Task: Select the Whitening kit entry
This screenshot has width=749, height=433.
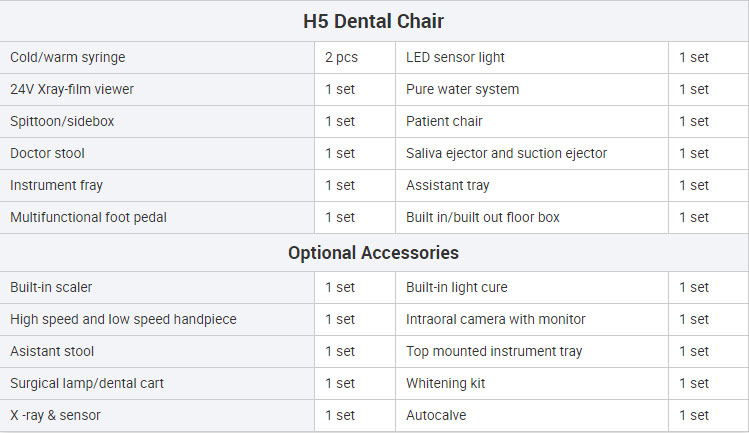Action: click(445, 383)
